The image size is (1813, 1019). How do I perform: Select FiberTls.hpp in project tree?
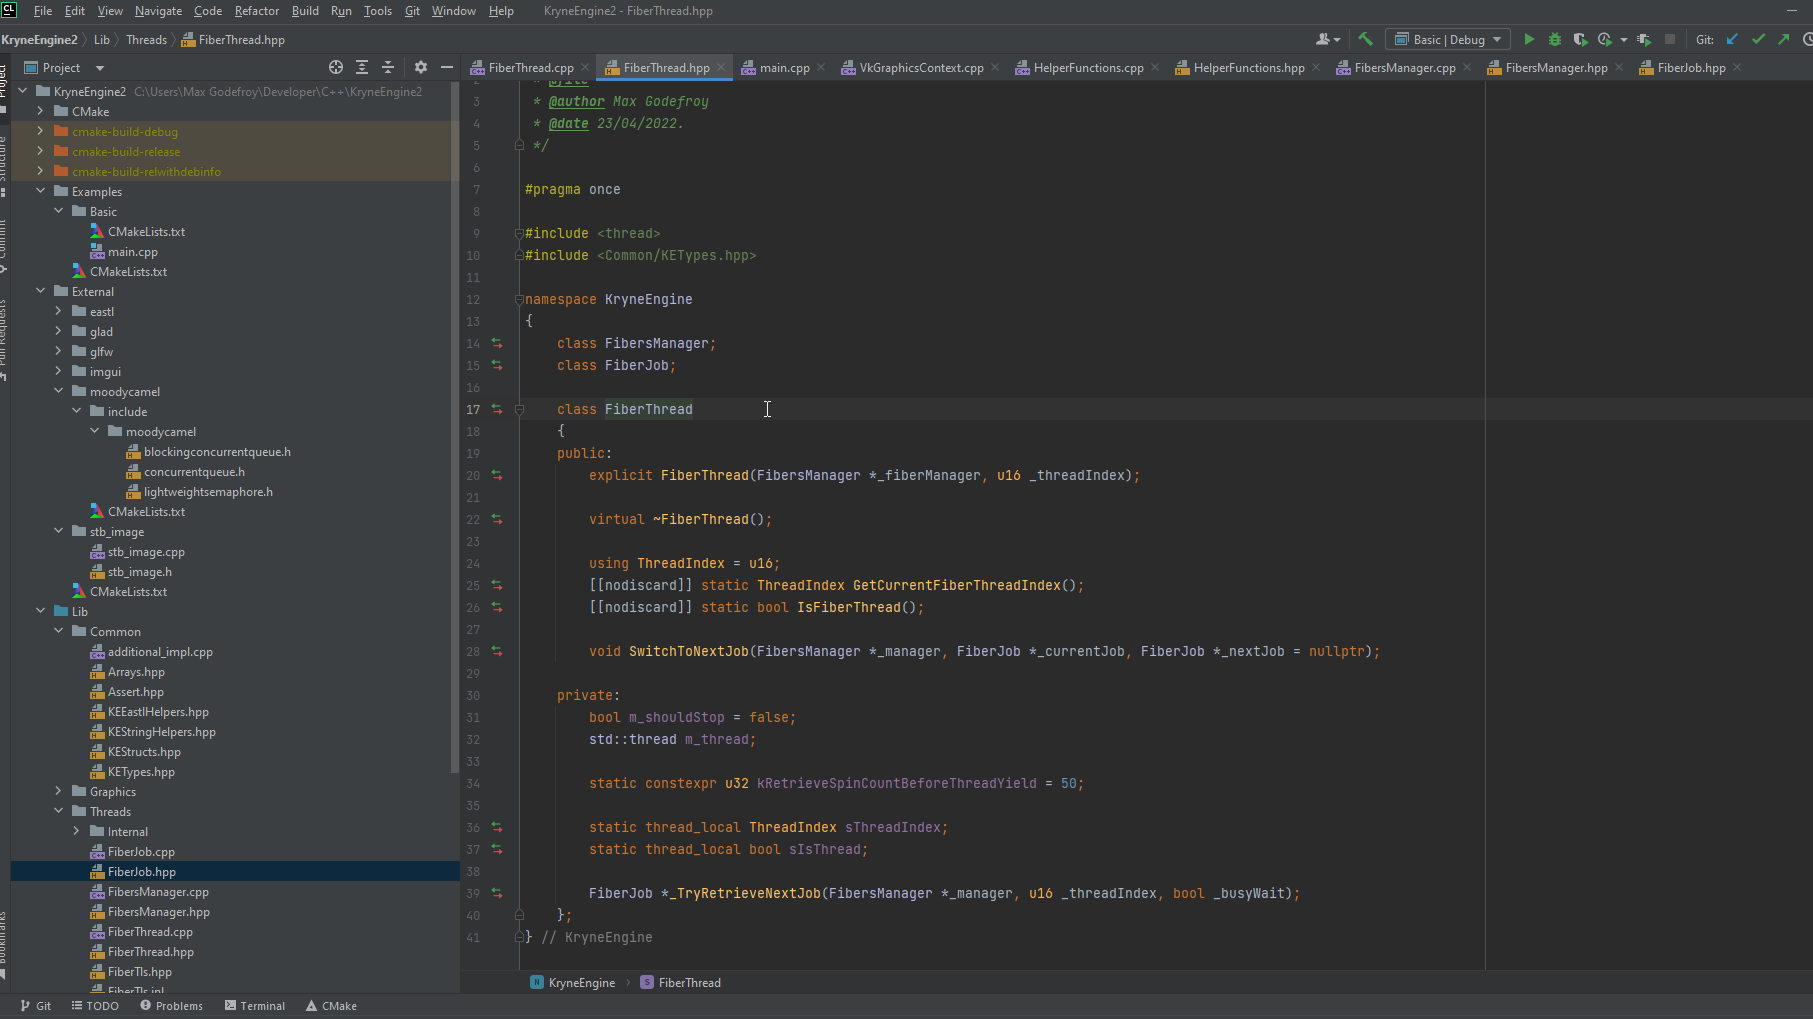(x=140, y=971)
